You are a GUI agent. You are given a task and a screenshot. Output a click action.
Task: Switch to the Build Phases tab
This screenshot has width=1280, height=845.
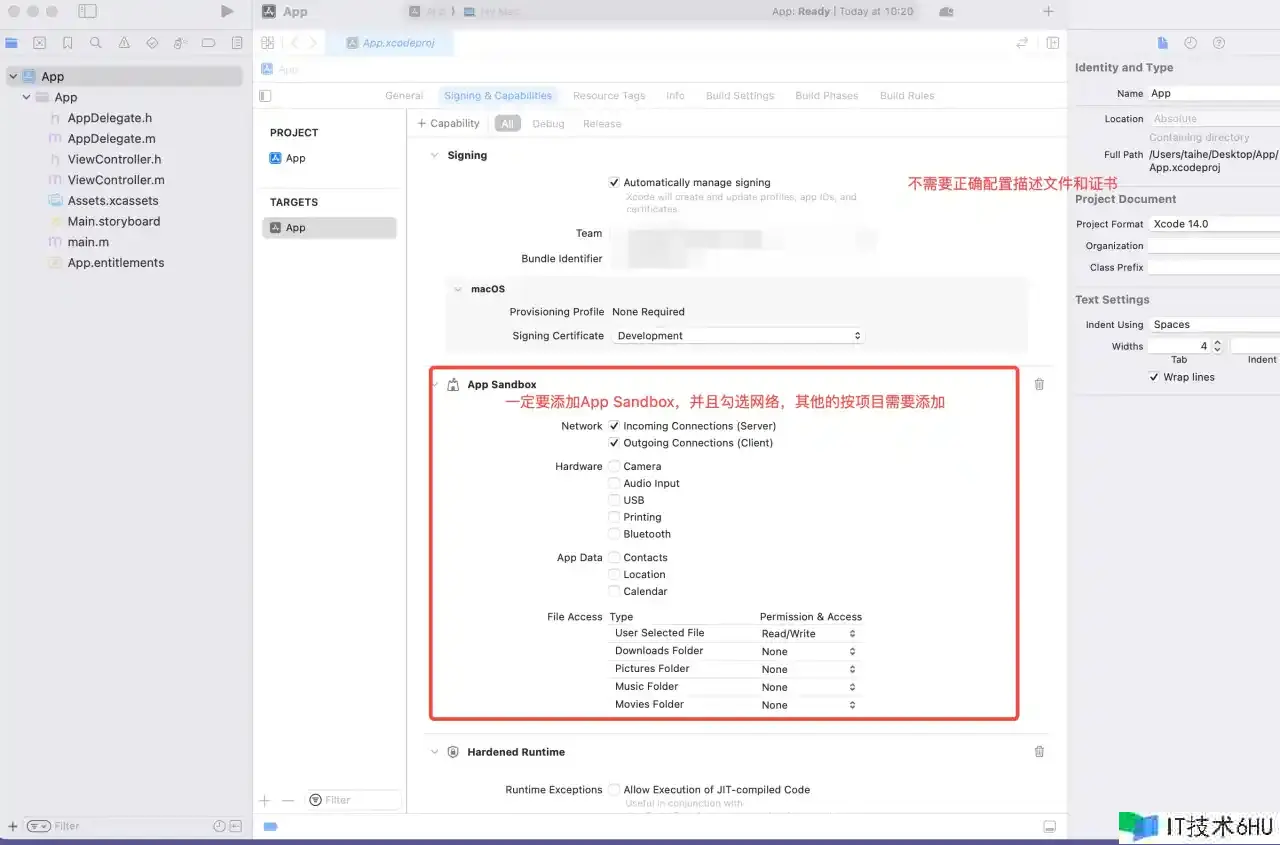click(x=827, y=96)
